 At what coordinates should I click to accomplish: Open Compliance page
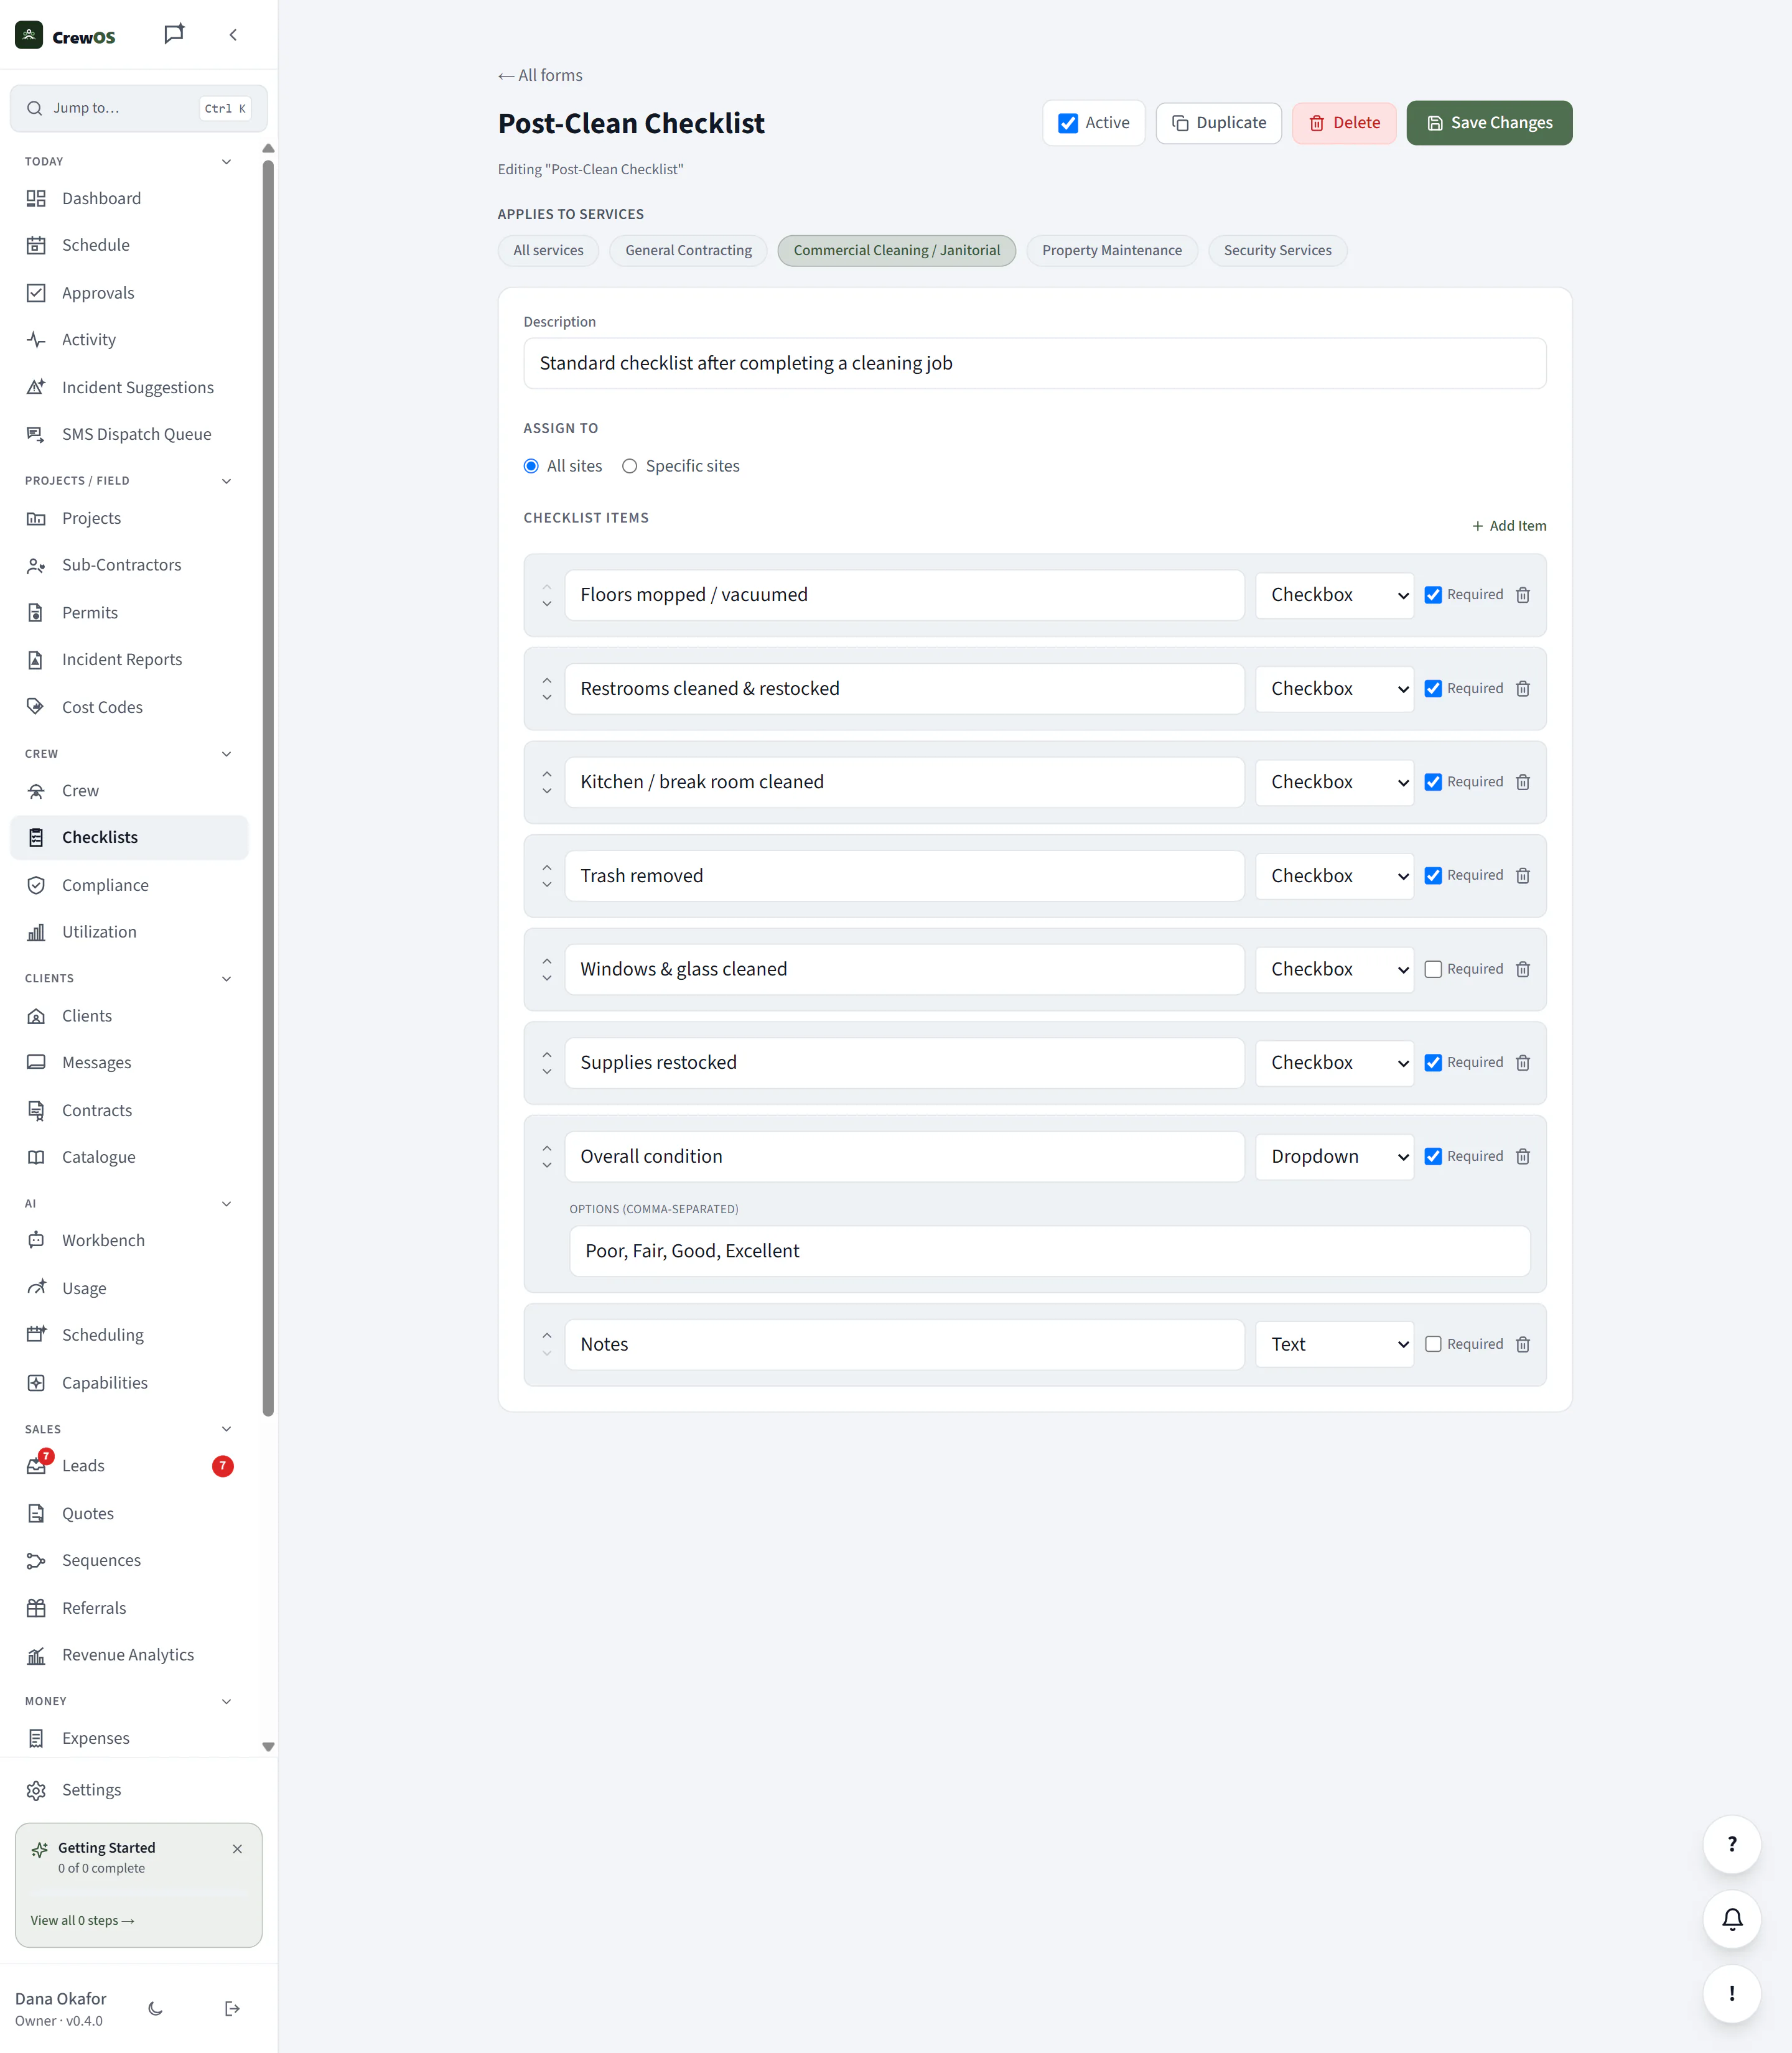[129, 885]
